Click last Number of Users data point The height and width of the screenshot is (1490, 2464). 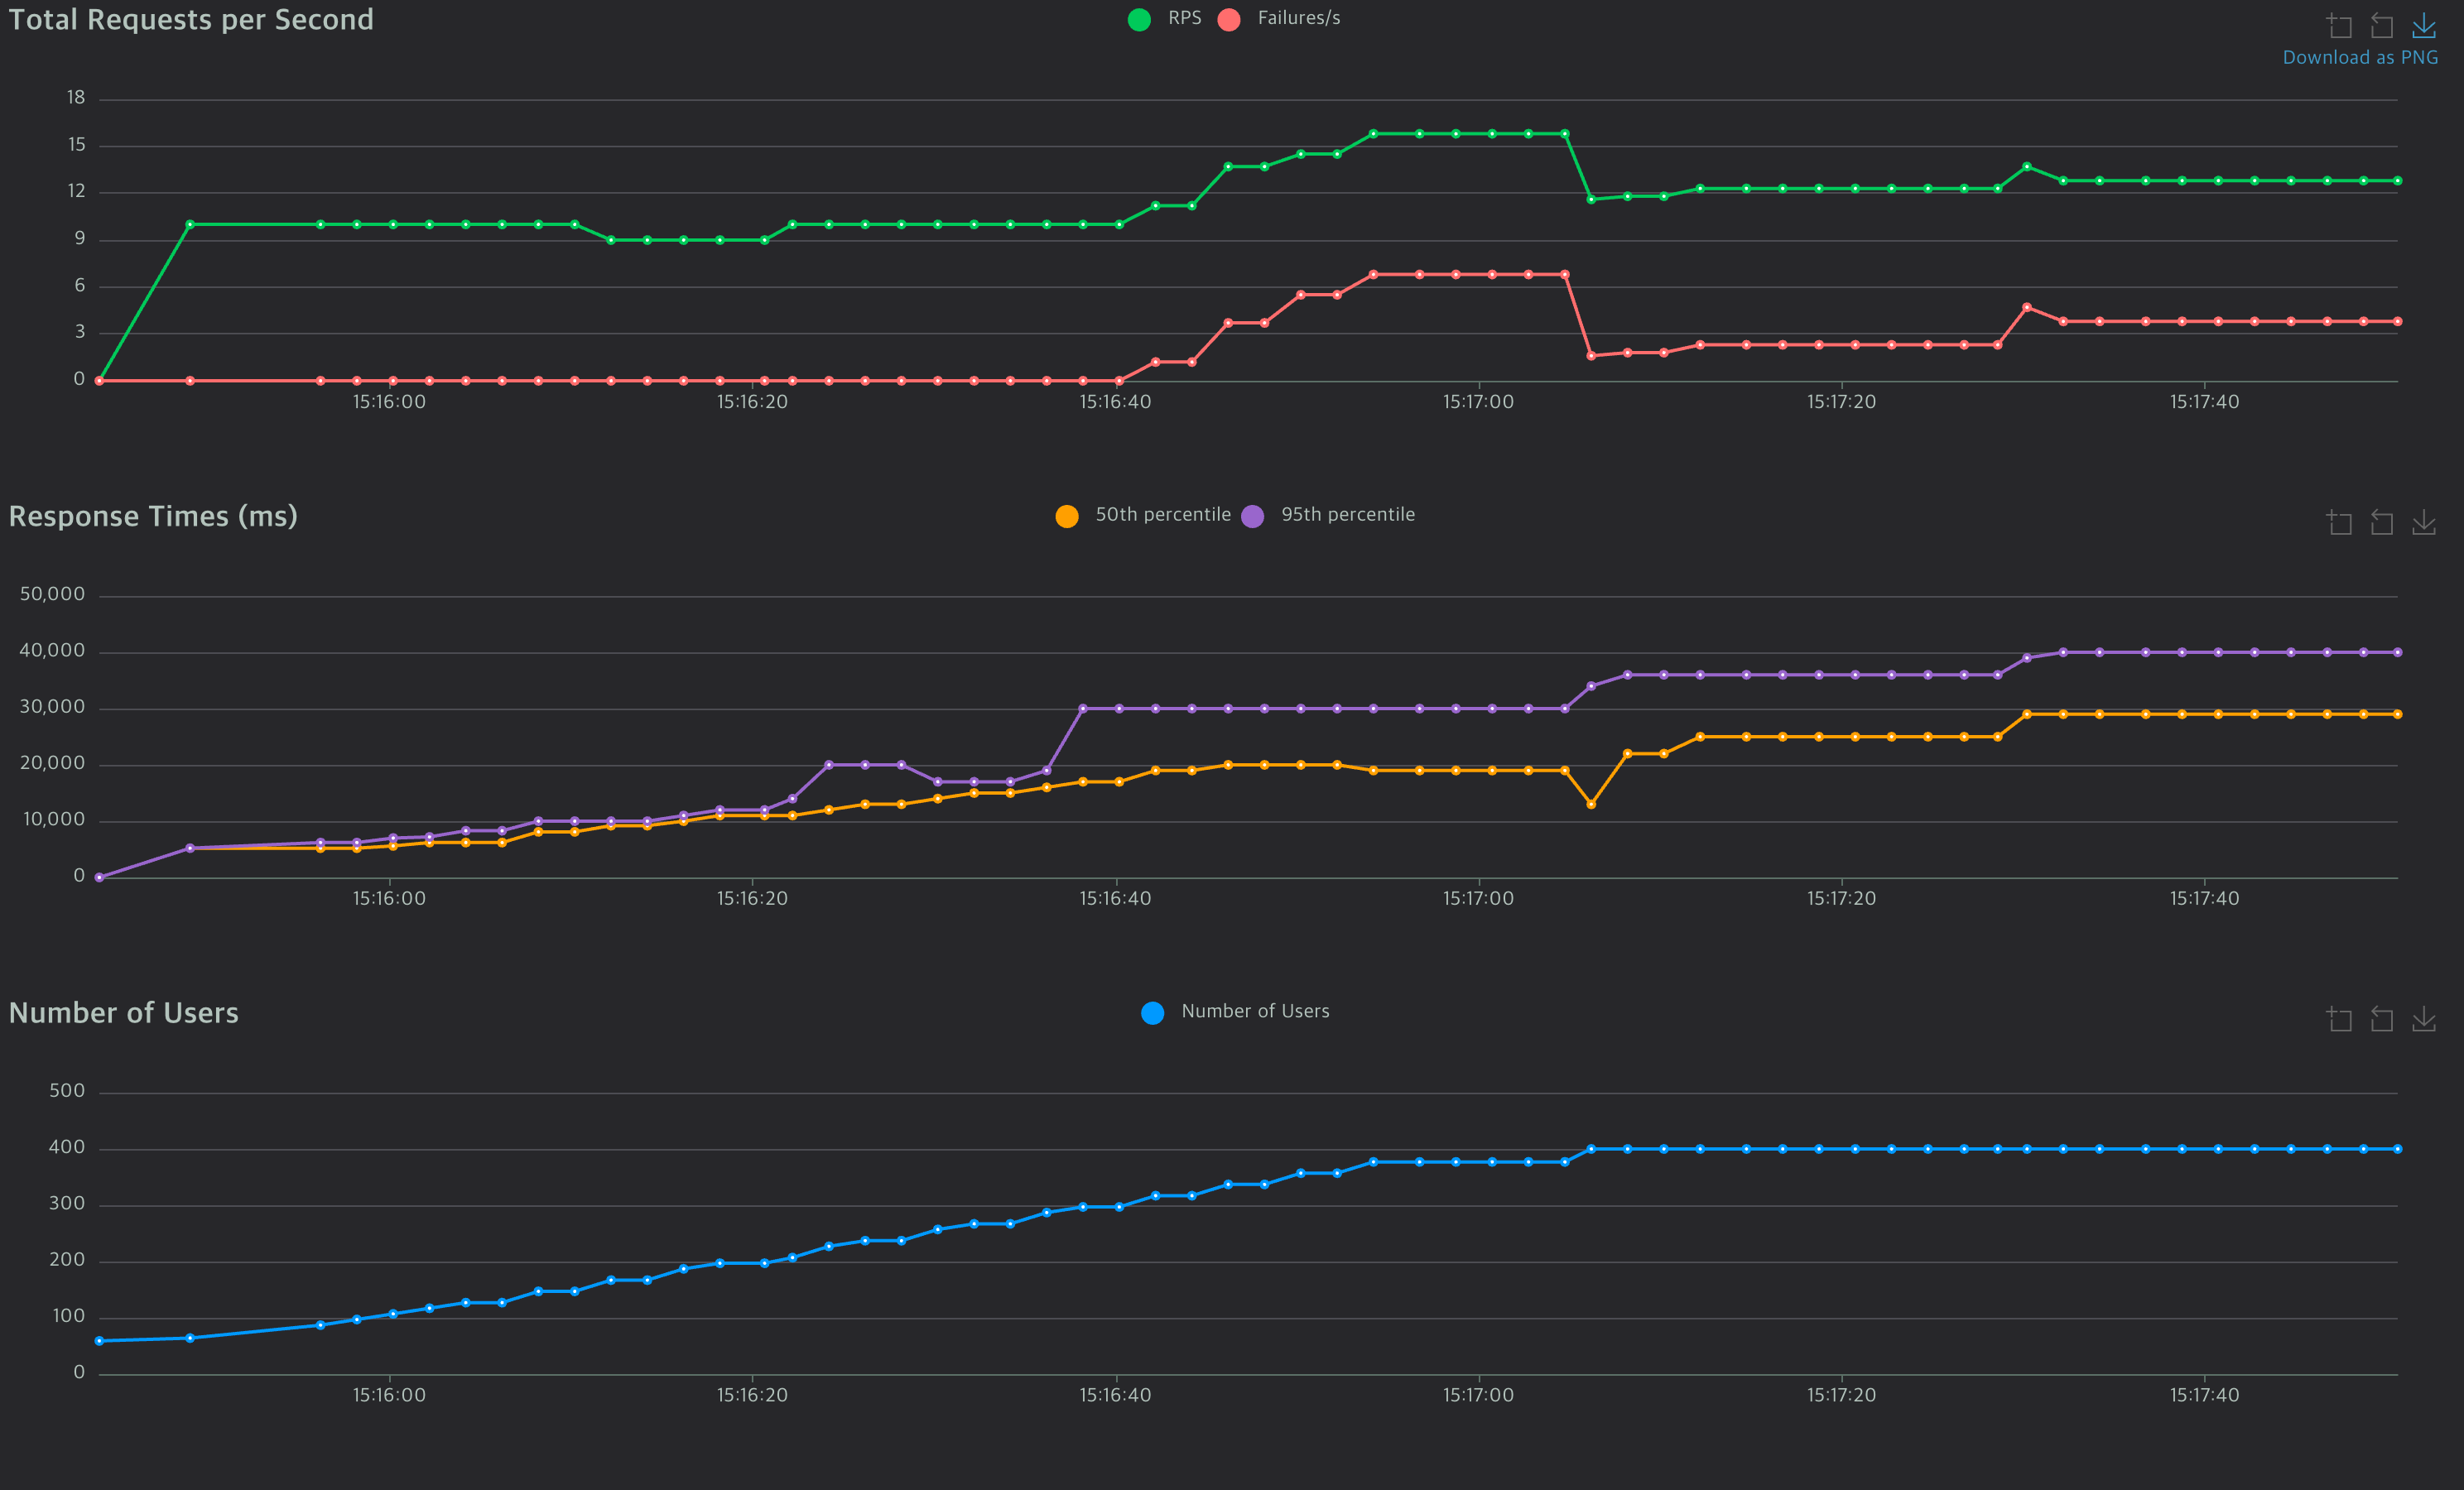[x=2397, y=1149]
